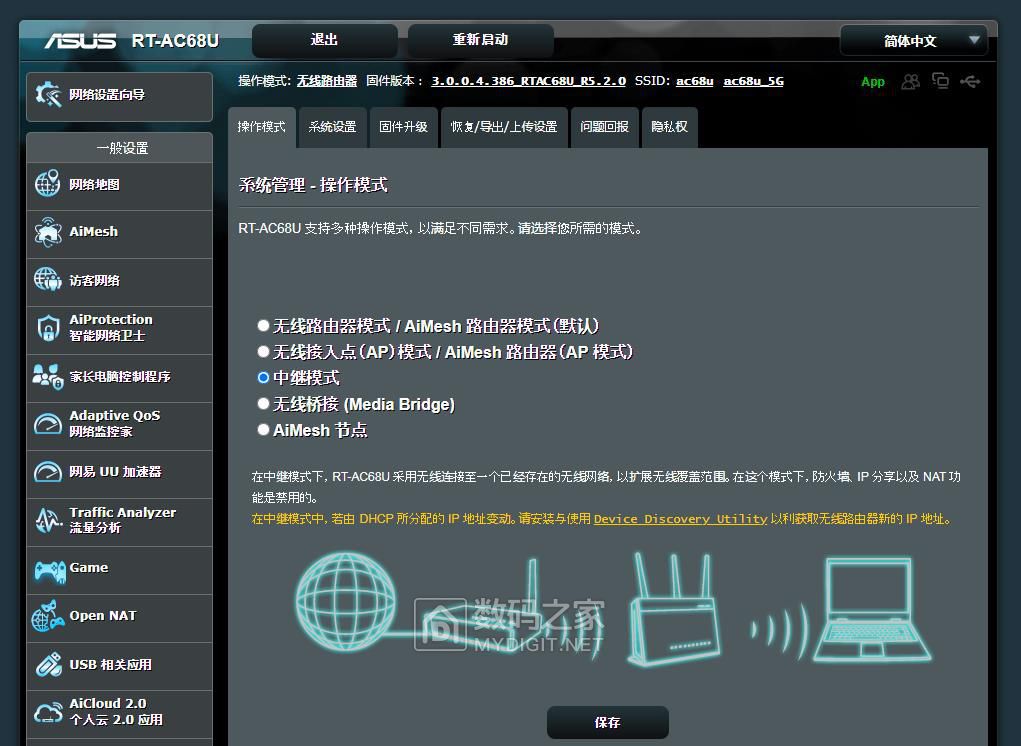Click the ASUS logo
The image size is (1021, 746).
click(x=81, y=41)
